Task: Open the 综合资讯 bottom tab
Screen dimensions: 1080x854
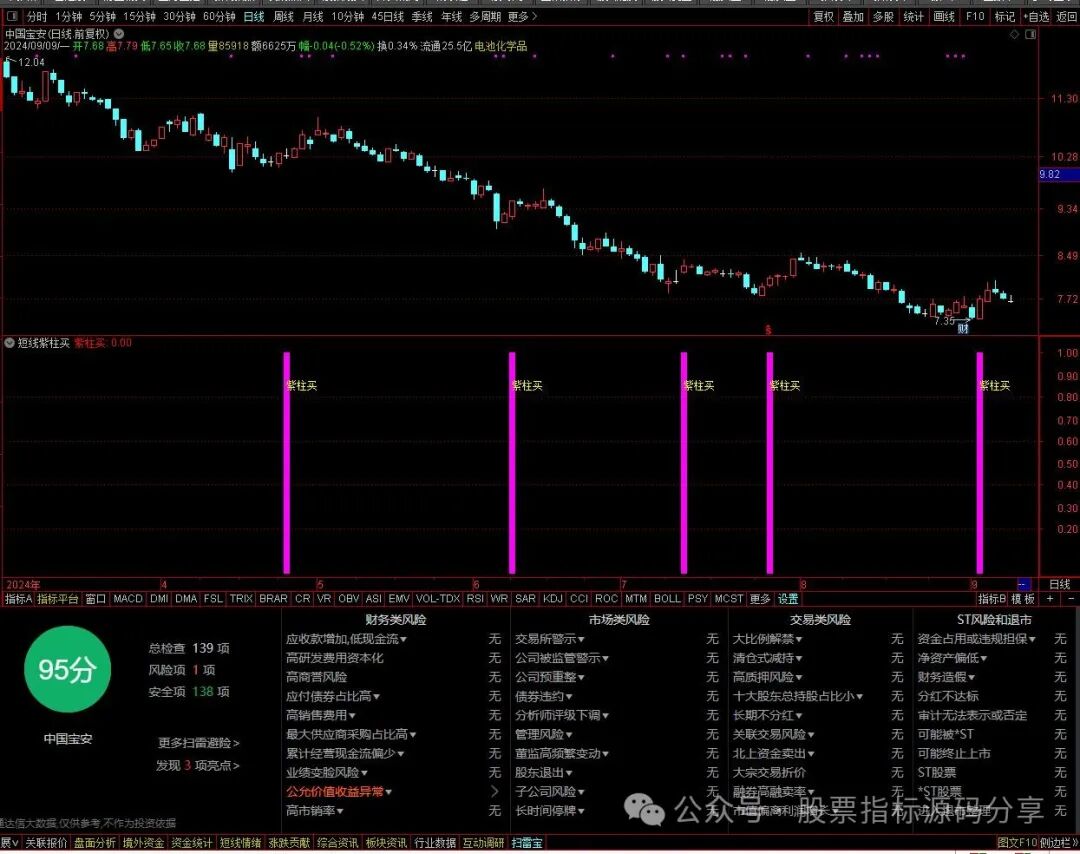Action: [x=338, y=842]
